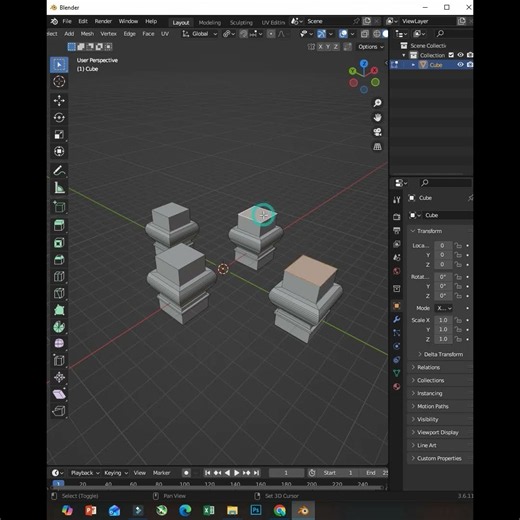Collapse the Transform panel
The width and height of the screenshot is (520, 520).
tap(413, 231)
